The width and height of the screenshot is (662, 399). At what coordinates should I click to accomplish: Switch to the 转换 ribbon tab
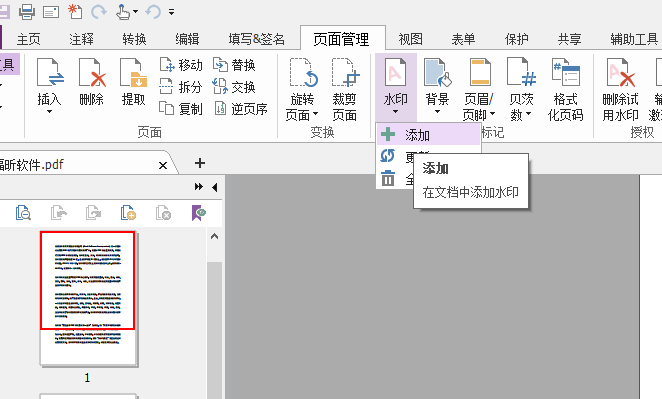pos(135,39)
